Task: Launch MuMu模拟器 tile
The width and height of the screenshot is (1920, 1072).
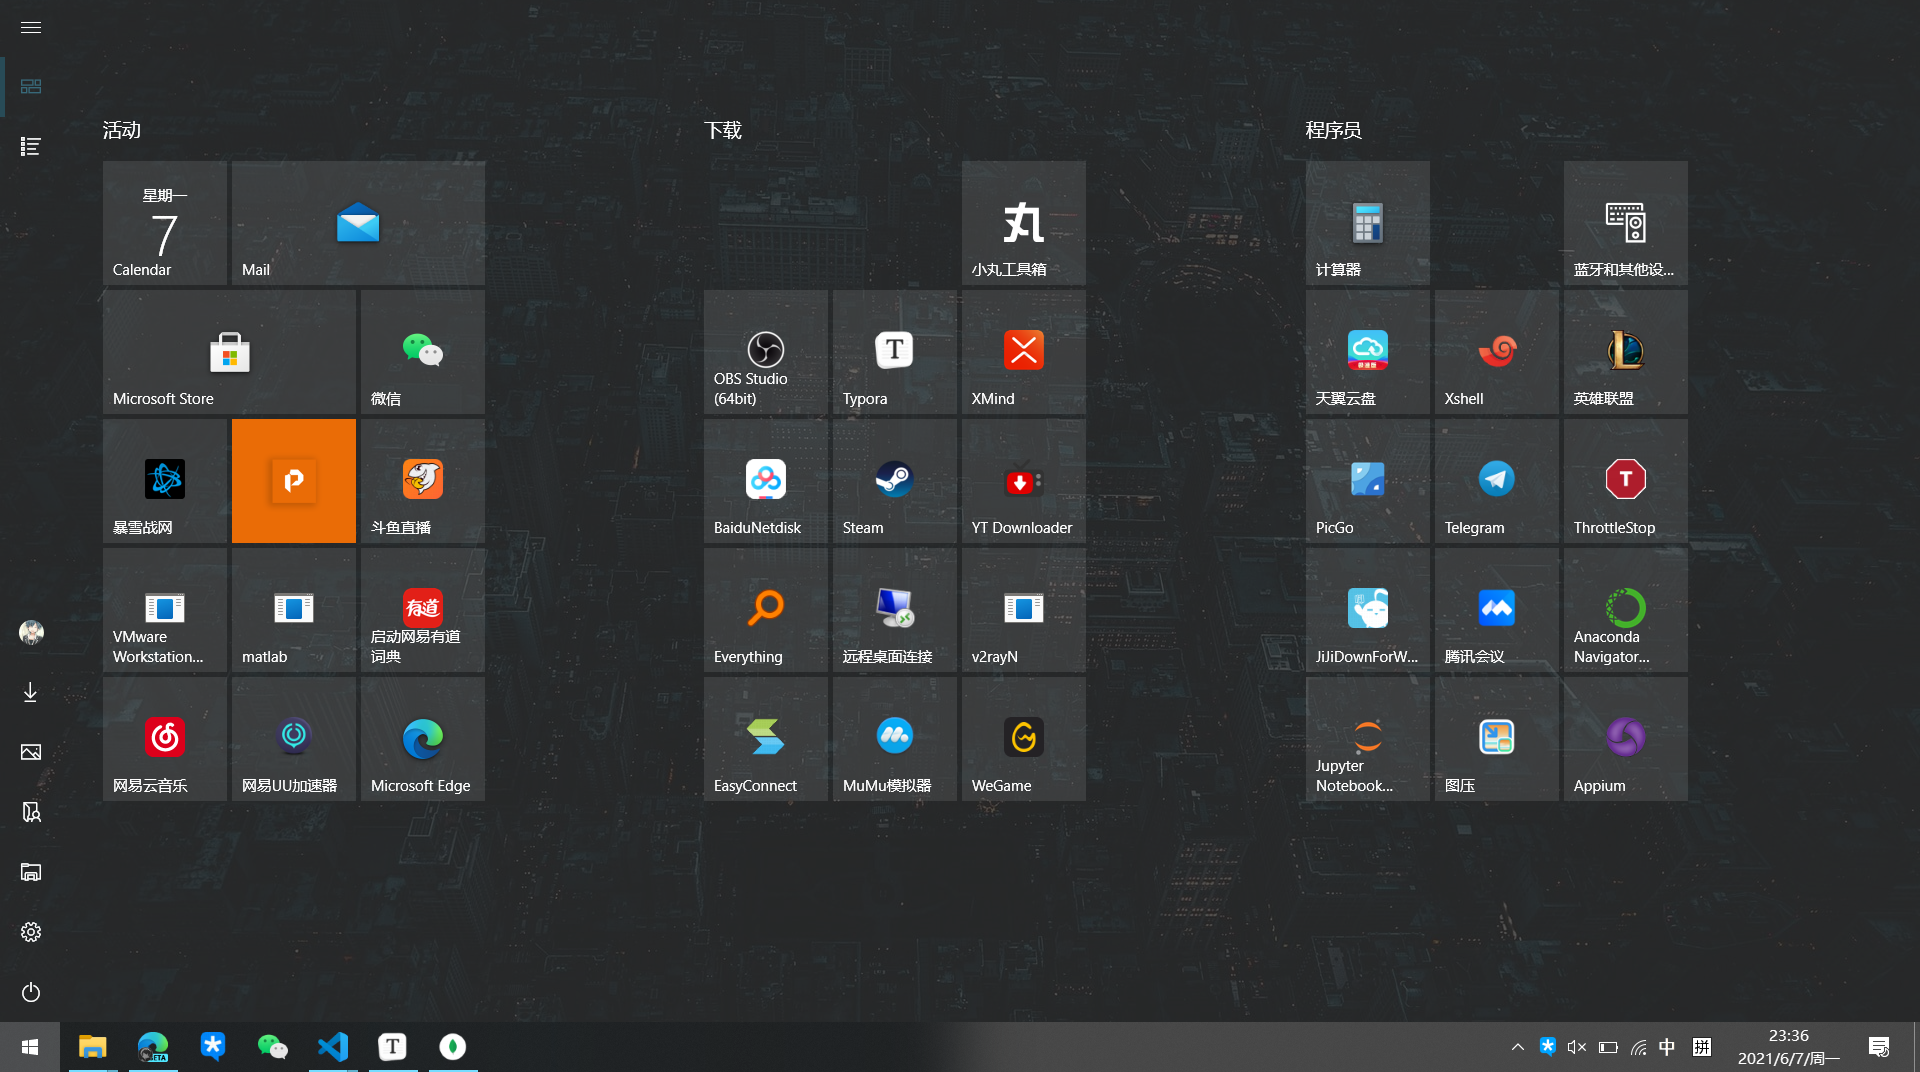Action: 895,739
